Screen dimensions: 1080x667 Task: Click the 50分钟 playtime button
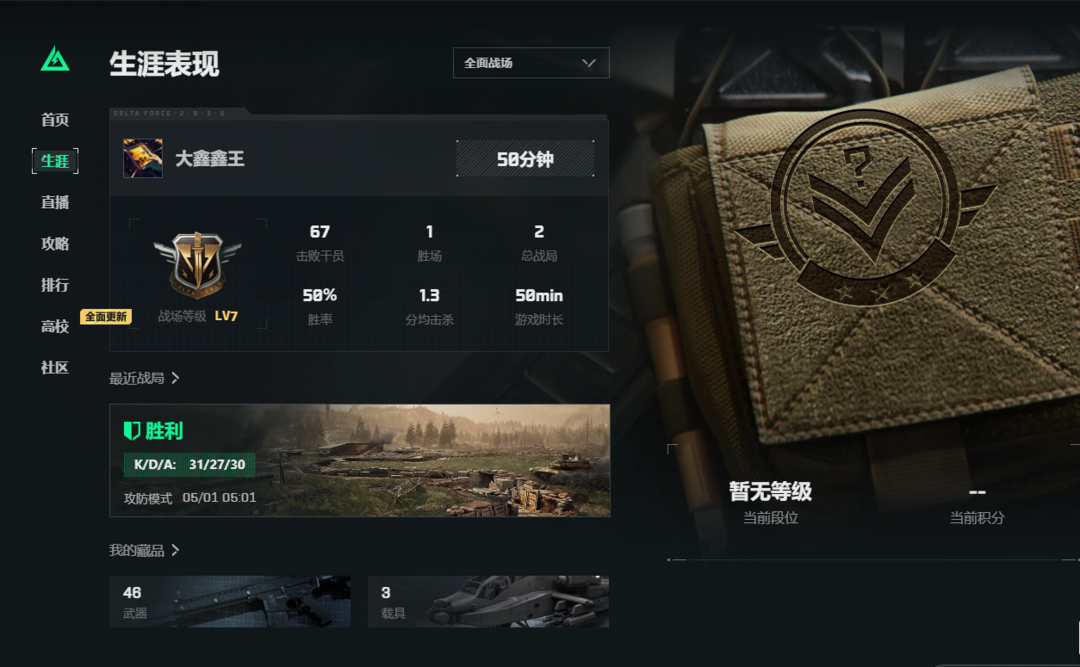(525, 159)
